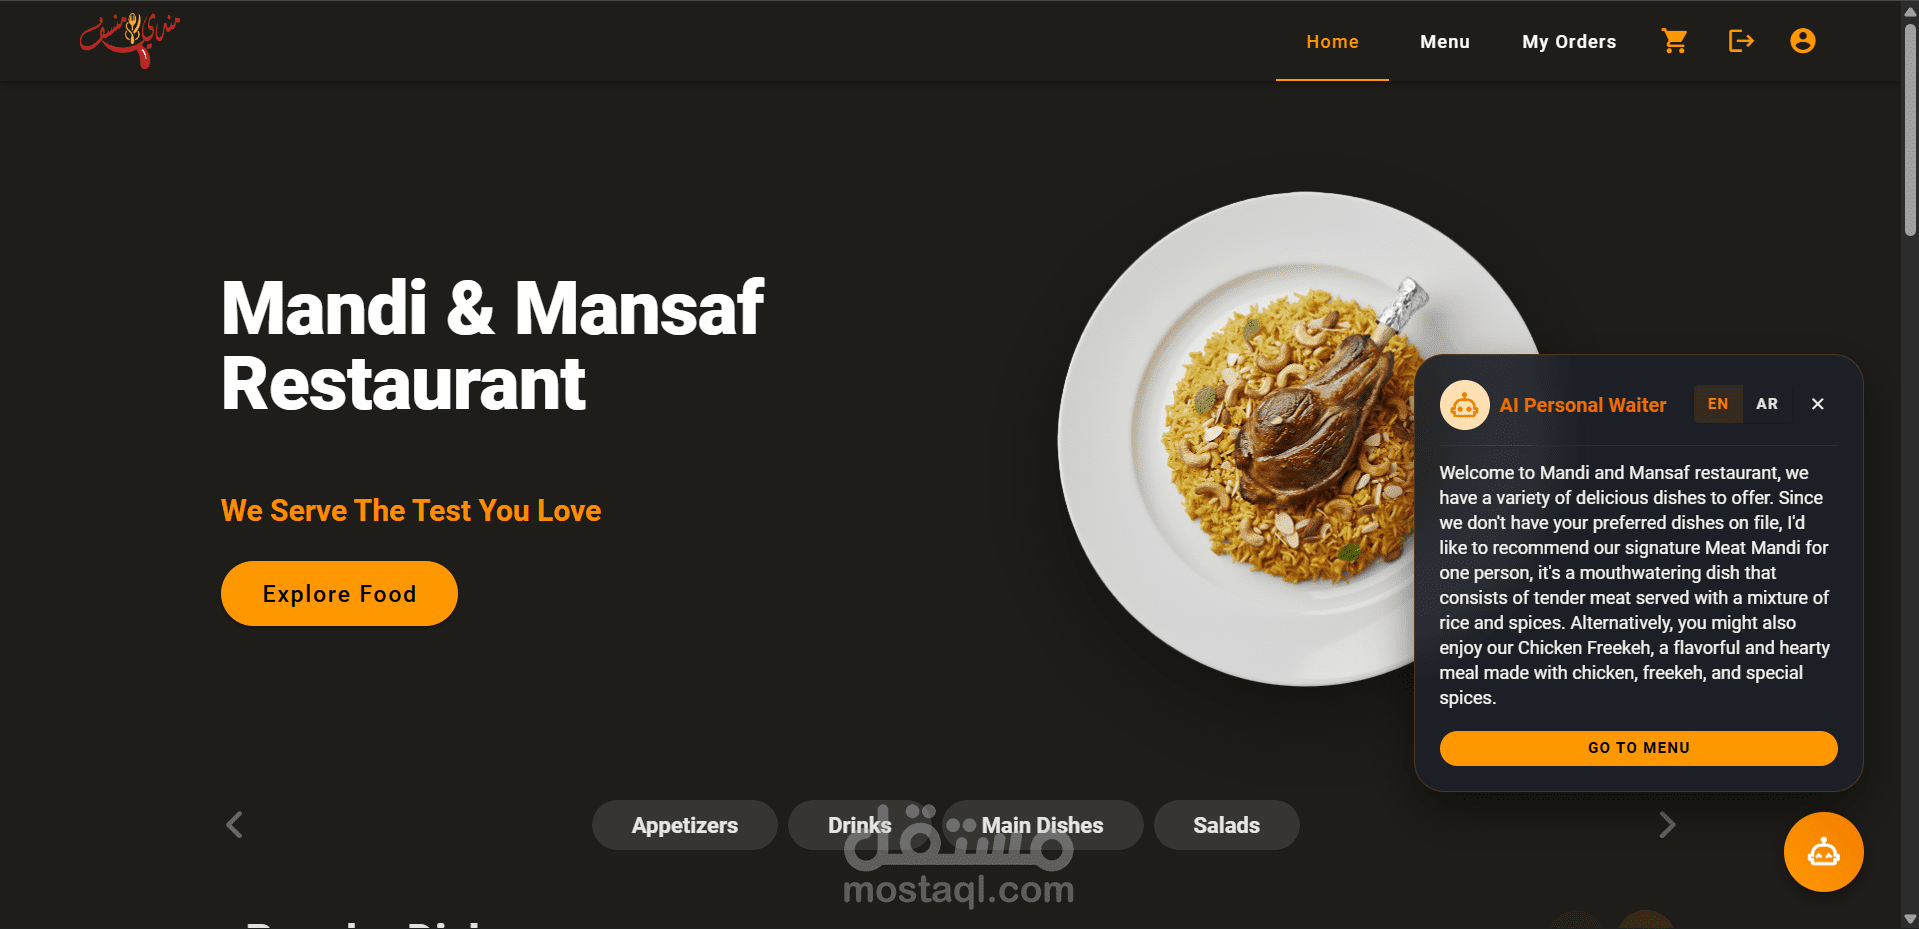Image resolution: width=1919 pixels, height=929 pixels.
Task: Open My Orders page
Action: coord(1568,42)
